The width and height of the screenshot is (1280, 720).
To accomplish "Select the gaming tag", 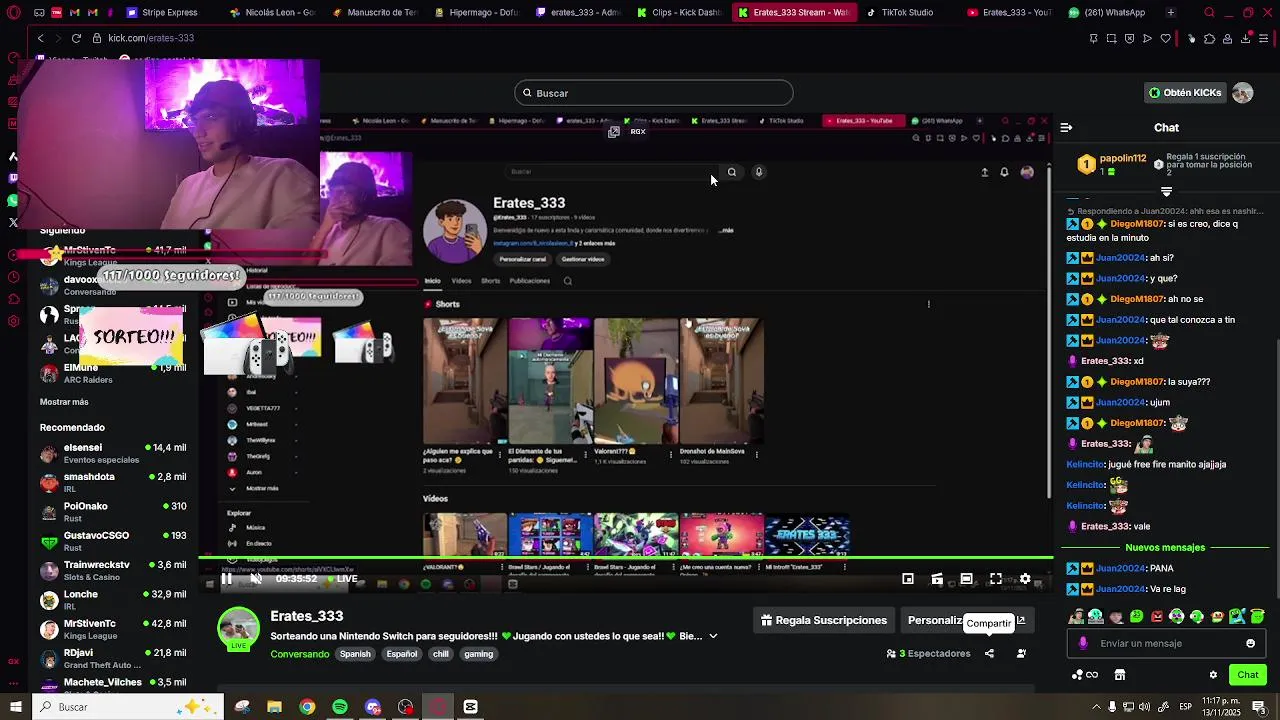I will click(x=479, y=654).
